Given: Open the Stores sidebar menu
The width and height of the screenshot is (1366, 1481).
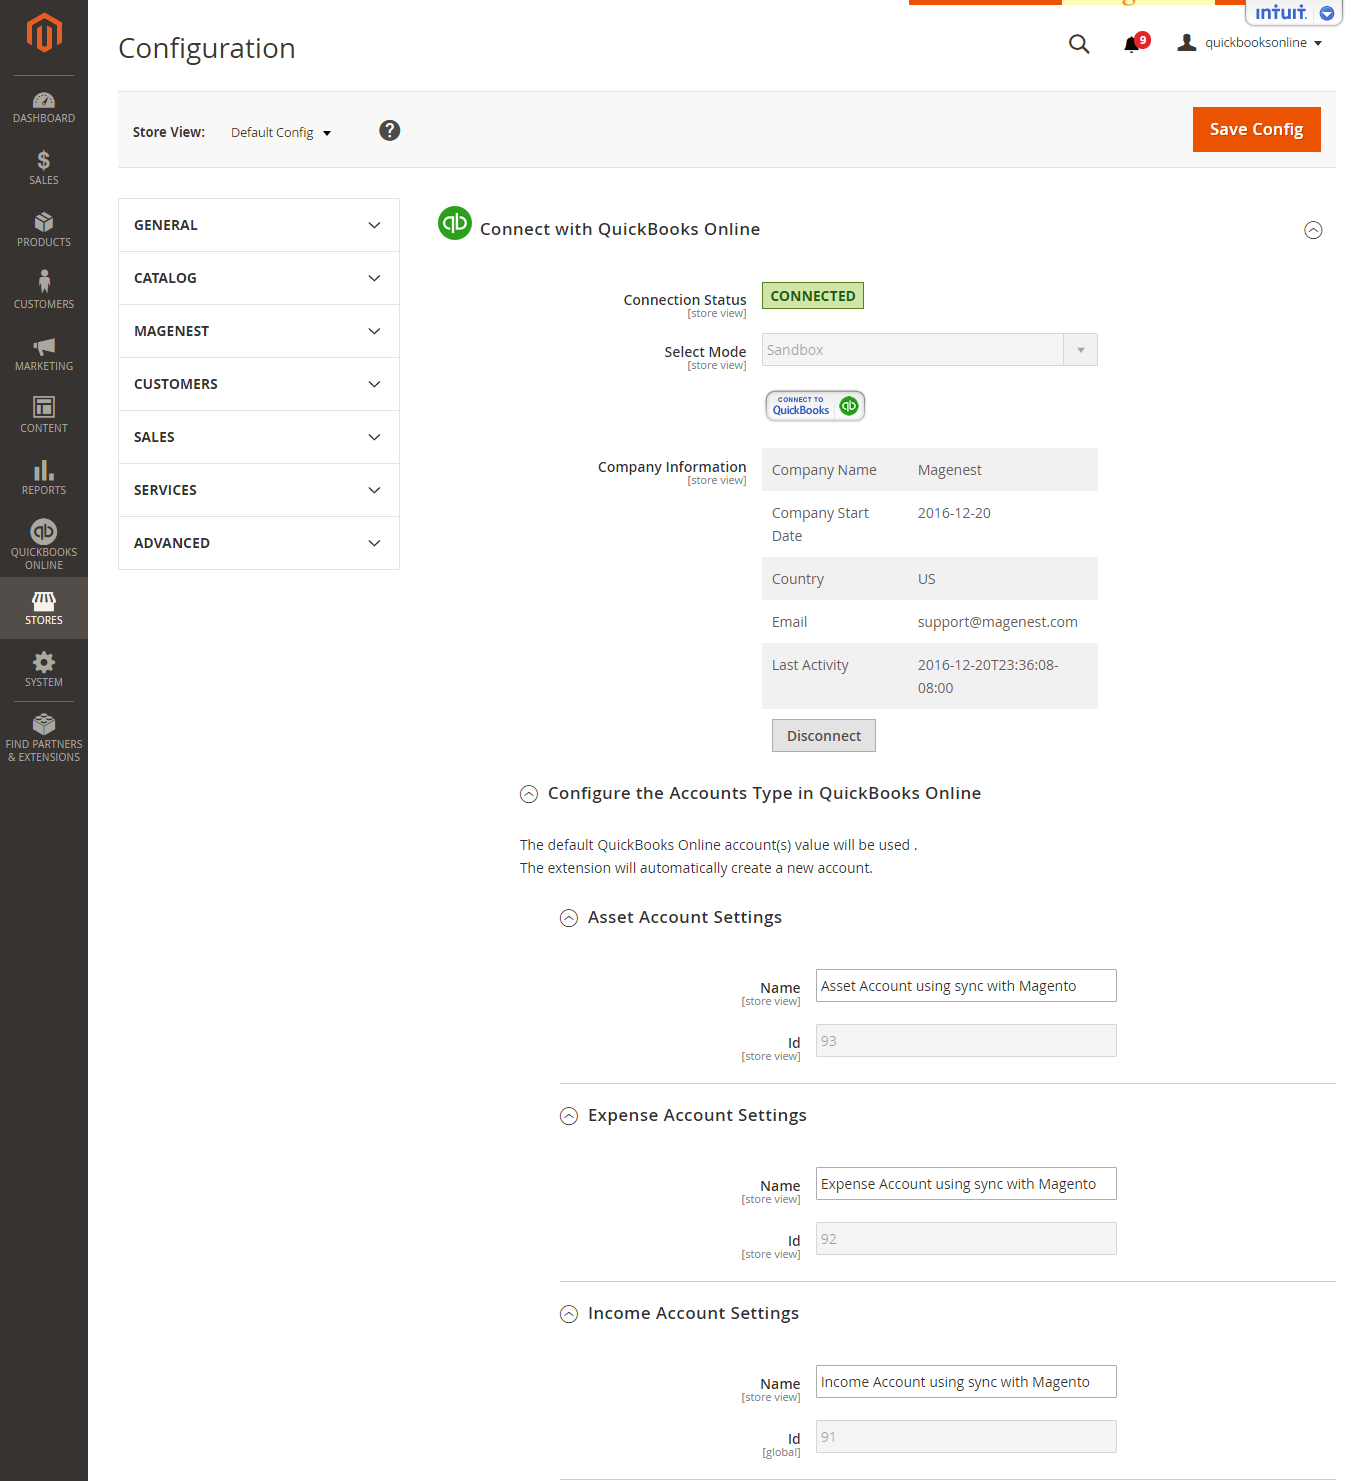Looking at the screenshot, I should tap(44, 608).
